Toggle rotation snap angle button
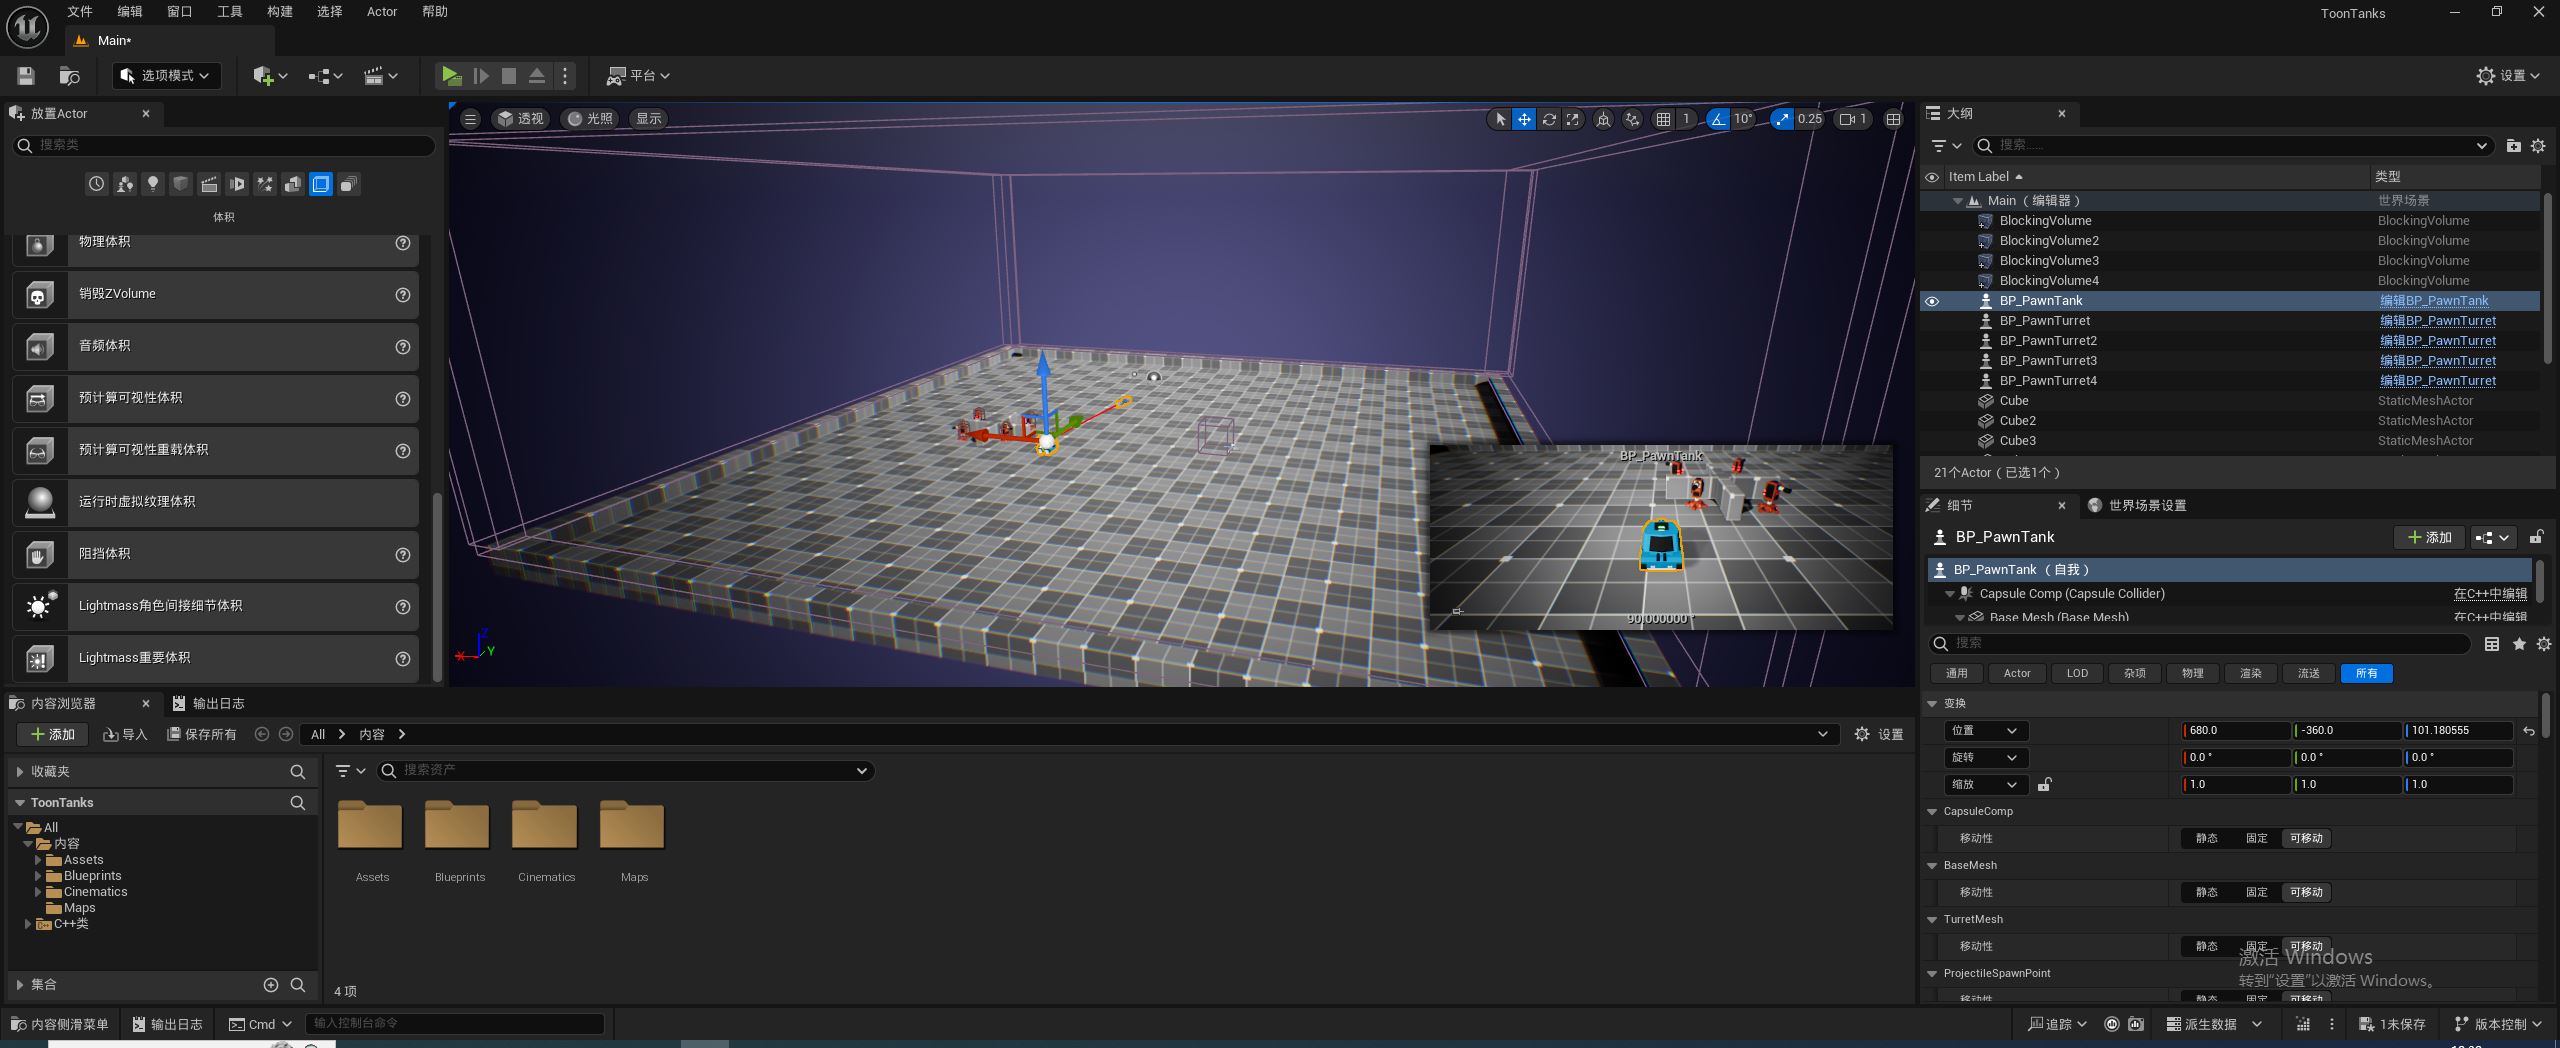2560x1048 pixels. pyautogui.click(x=1718, y=119)
